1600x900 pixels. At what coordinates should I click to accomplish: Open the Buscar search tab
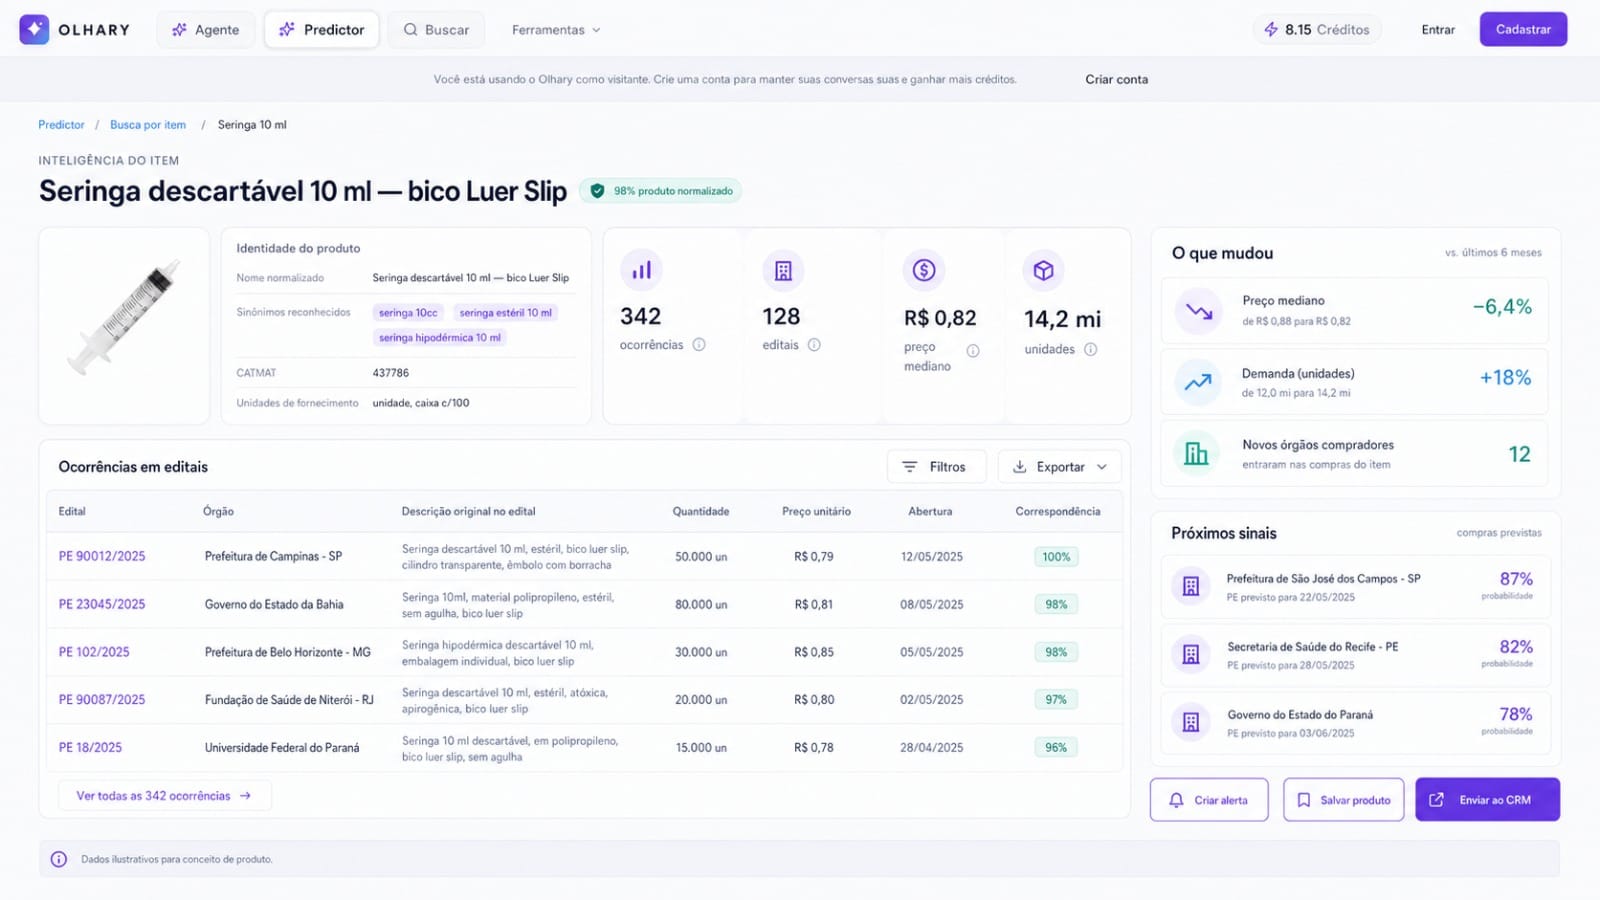[436, 30]
